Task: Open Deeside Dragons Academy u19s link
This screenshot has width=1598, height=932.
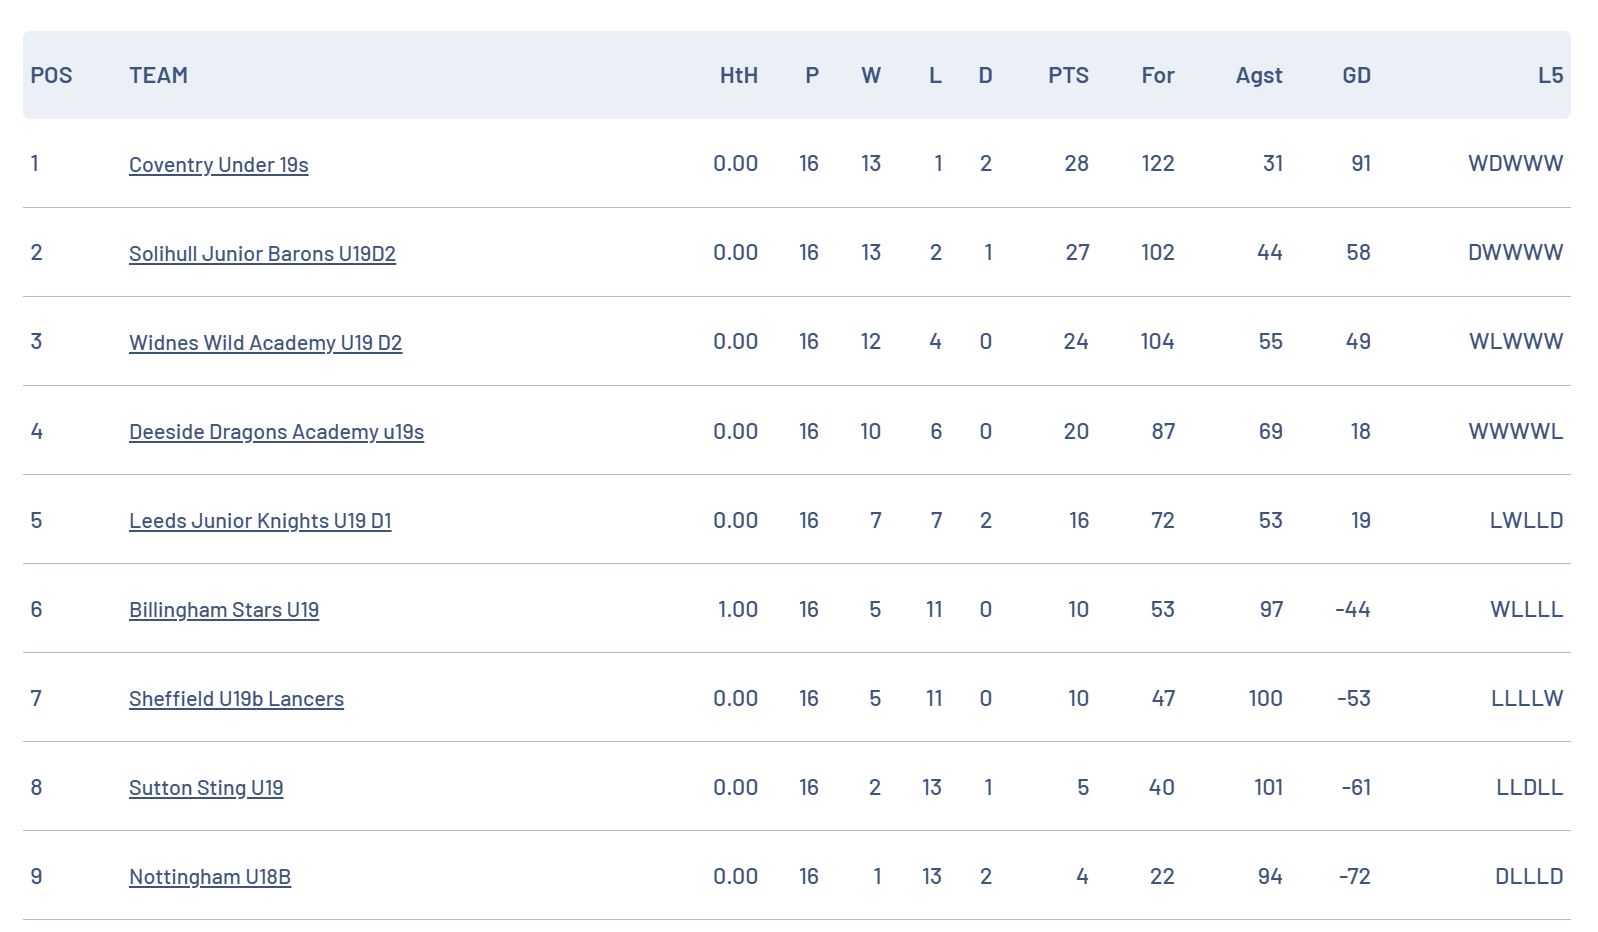Action: tap(276, 432)
